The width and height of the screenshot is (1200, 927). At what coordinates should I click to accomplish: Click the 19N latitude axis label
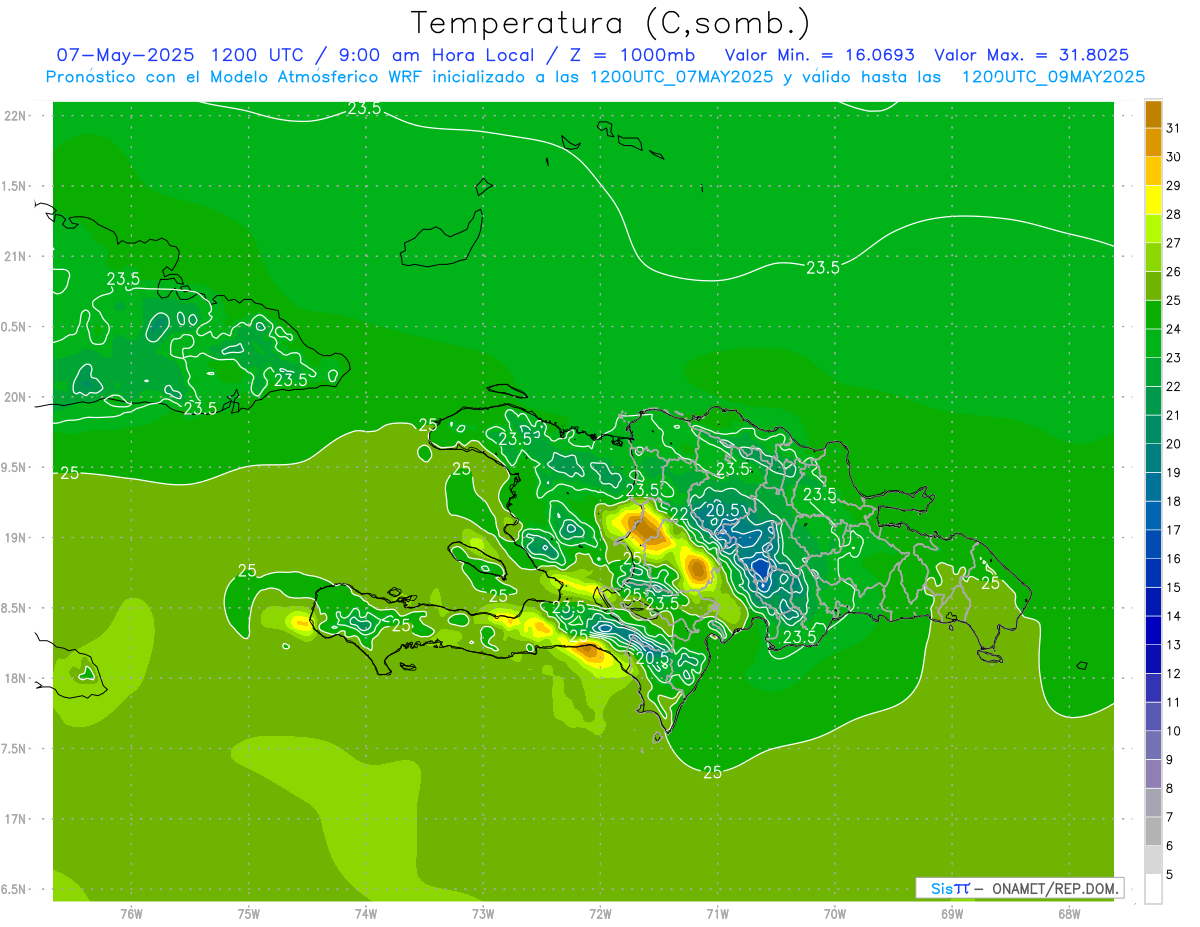(17, 538)
